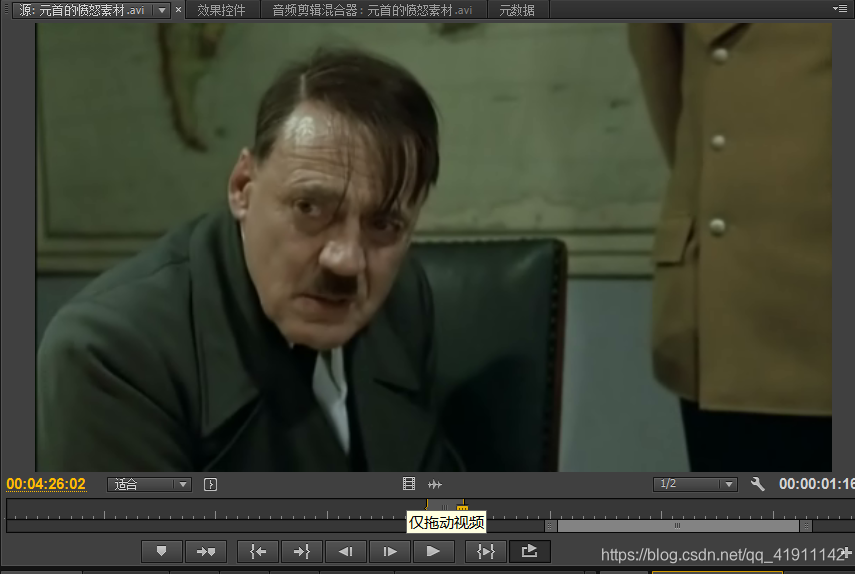Click the In point marker on the ruler

(427, 505)
